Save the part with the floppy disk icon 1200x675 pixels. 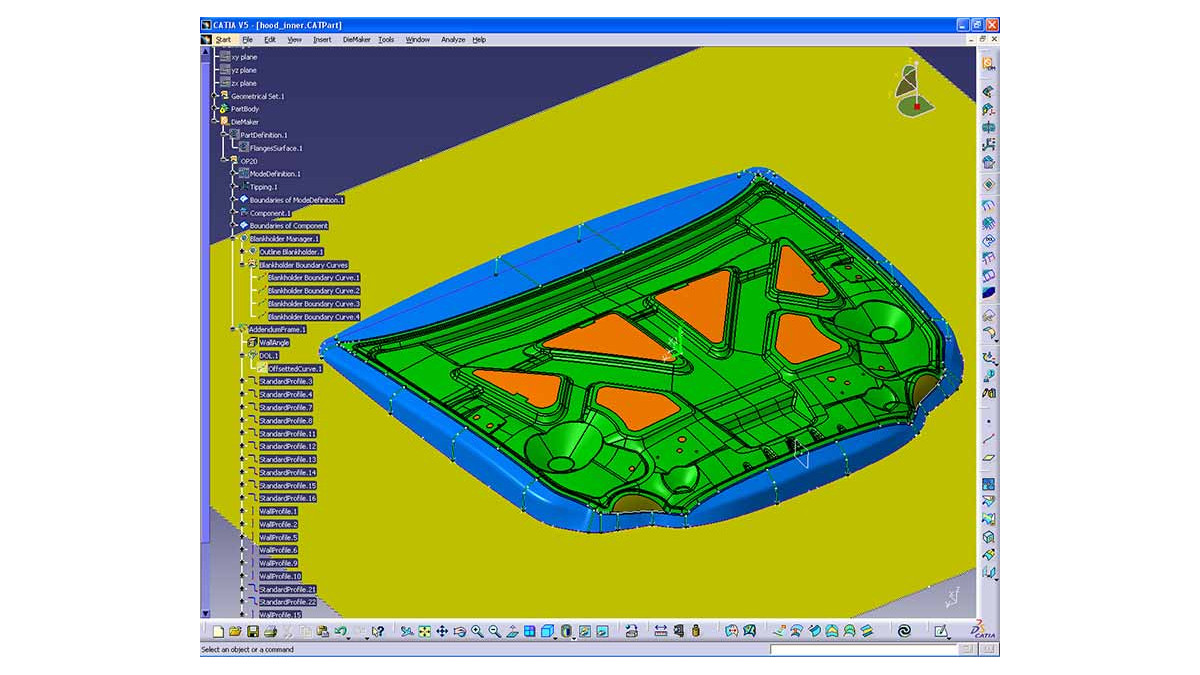[x=253, y=632]
